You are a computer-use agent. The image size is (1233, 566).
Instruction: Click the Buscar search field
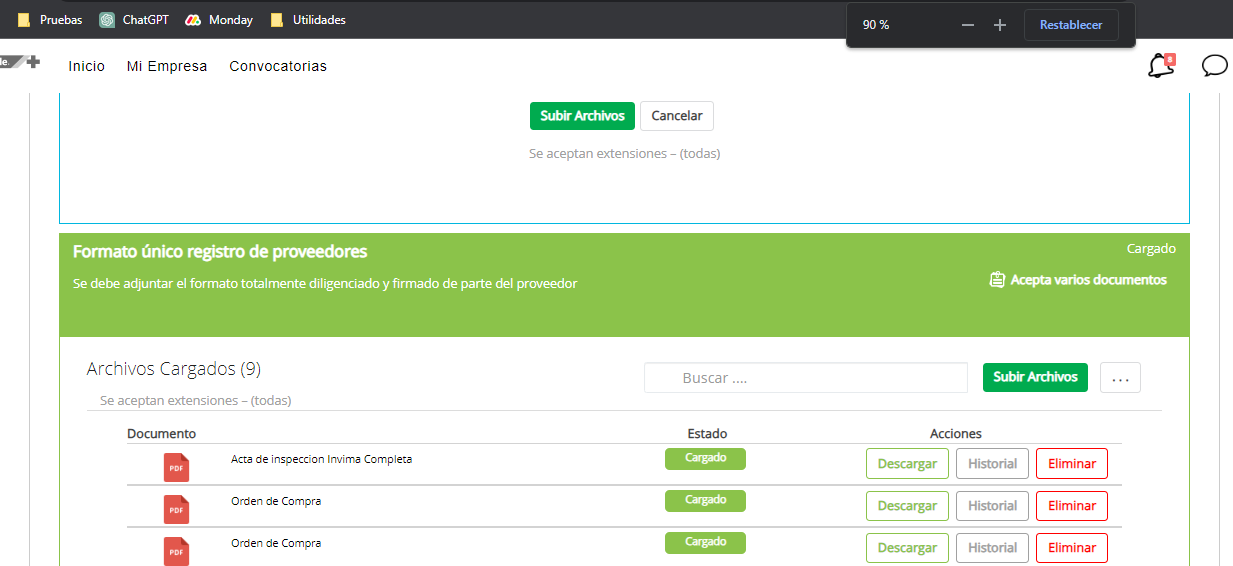(x=805, y=378)
